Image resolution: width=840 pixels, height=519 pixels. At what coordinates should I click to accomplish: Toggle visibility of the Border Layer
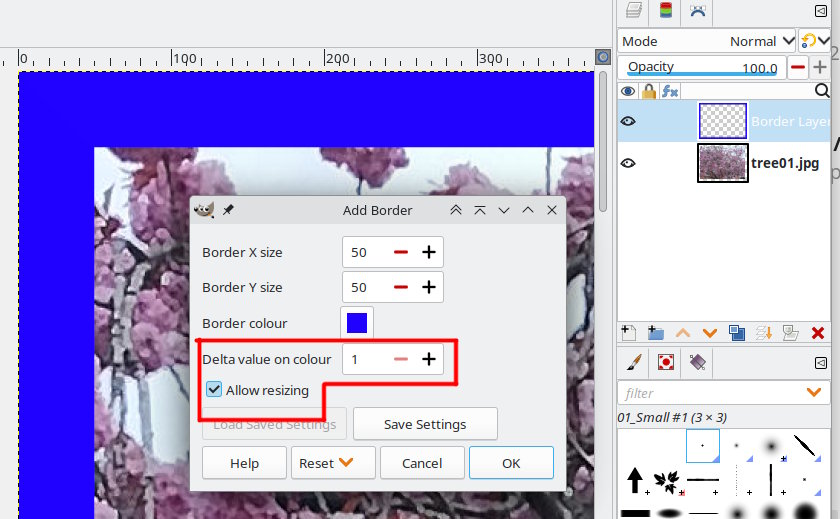628,121
